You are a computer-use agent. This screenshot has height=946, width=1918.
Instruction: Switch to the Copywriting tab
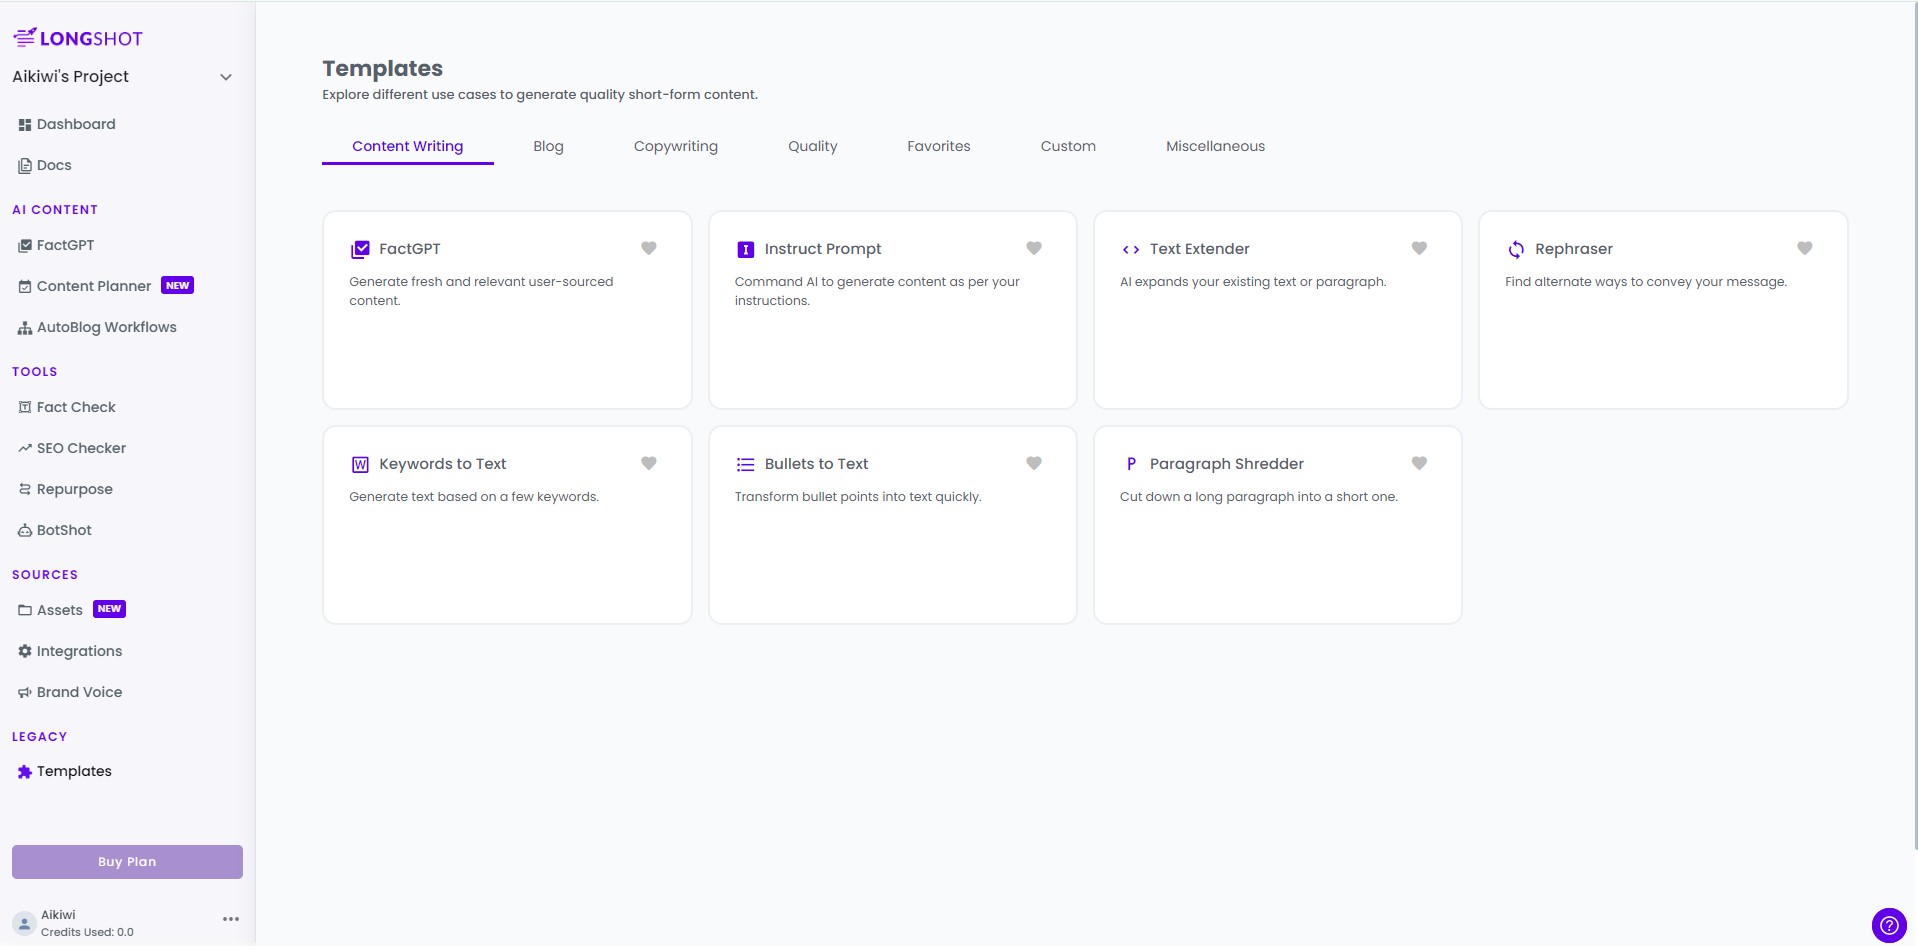click(676, 146)
